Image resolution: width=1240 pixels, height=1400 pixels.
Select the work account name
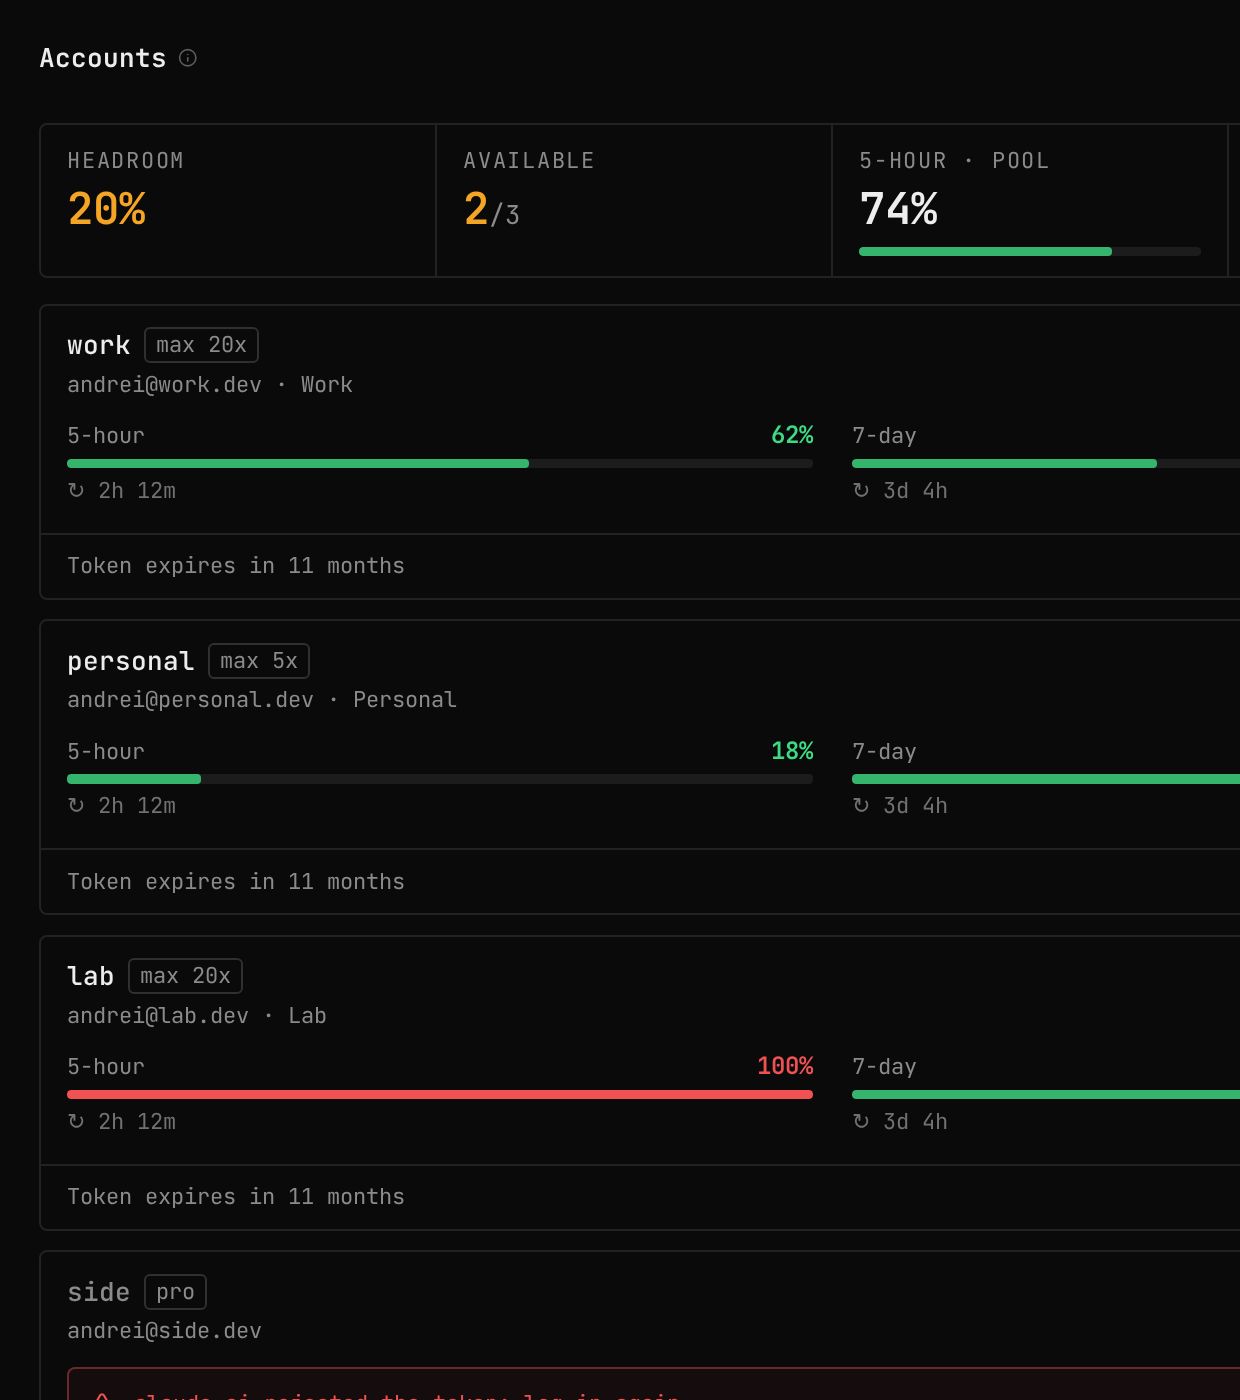(x=98, y=345)
